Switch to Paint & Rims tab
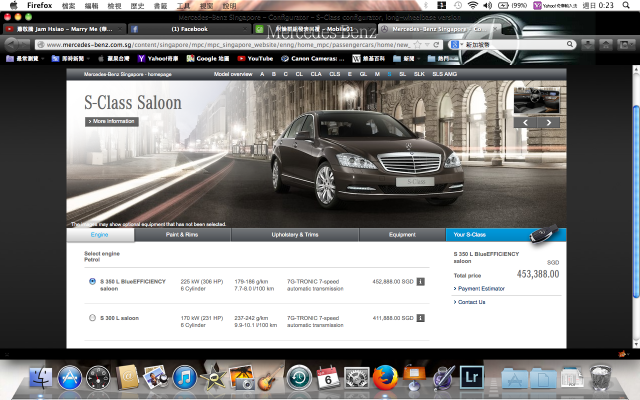Viewport: 640px width, 400px height. 182,235
